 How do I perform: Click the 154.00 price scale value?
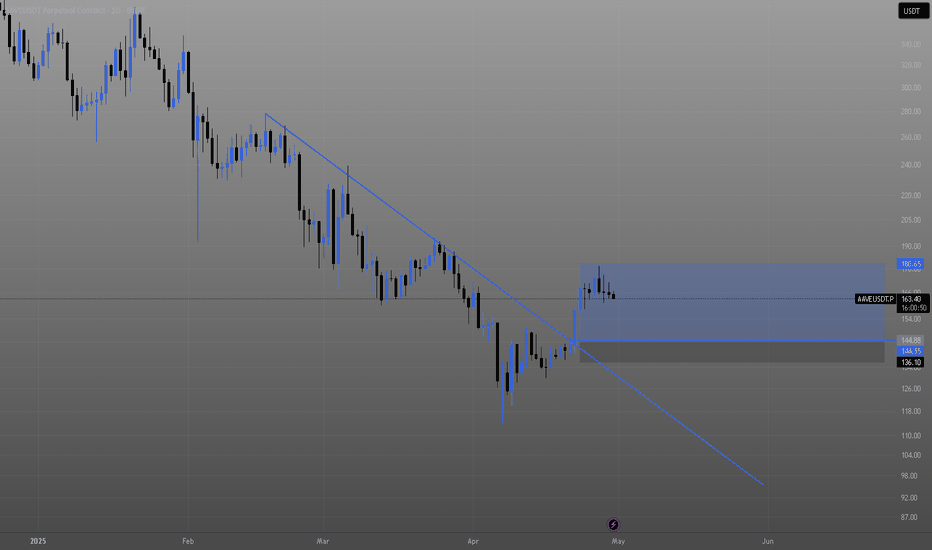pyautogui.click(x=911, y=319)
